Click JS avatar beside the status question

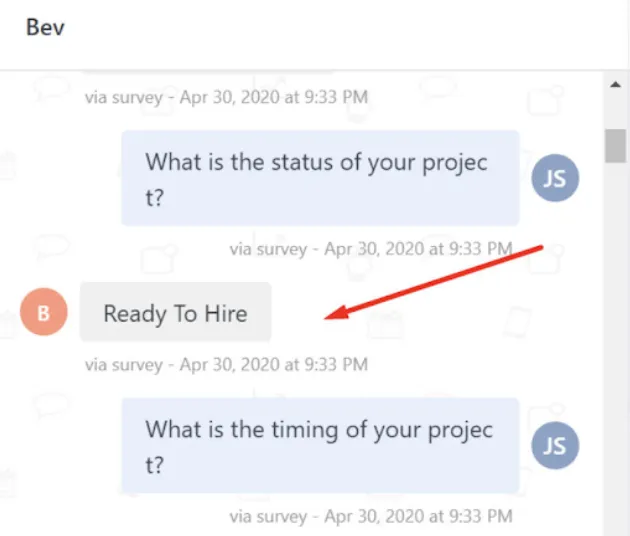click(554, 178)
